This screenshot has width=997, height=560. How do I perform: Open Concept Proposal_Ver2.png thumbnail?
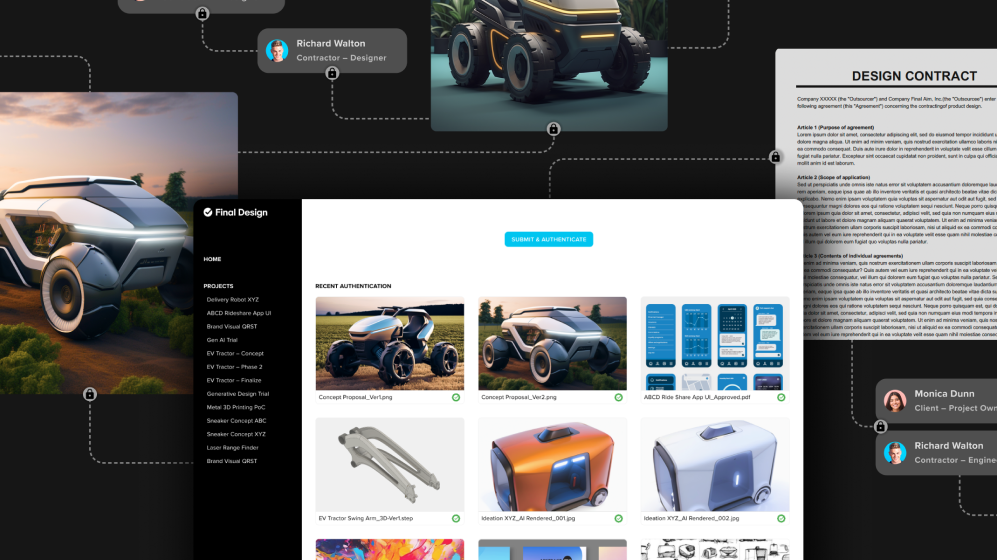coord(553,343)
